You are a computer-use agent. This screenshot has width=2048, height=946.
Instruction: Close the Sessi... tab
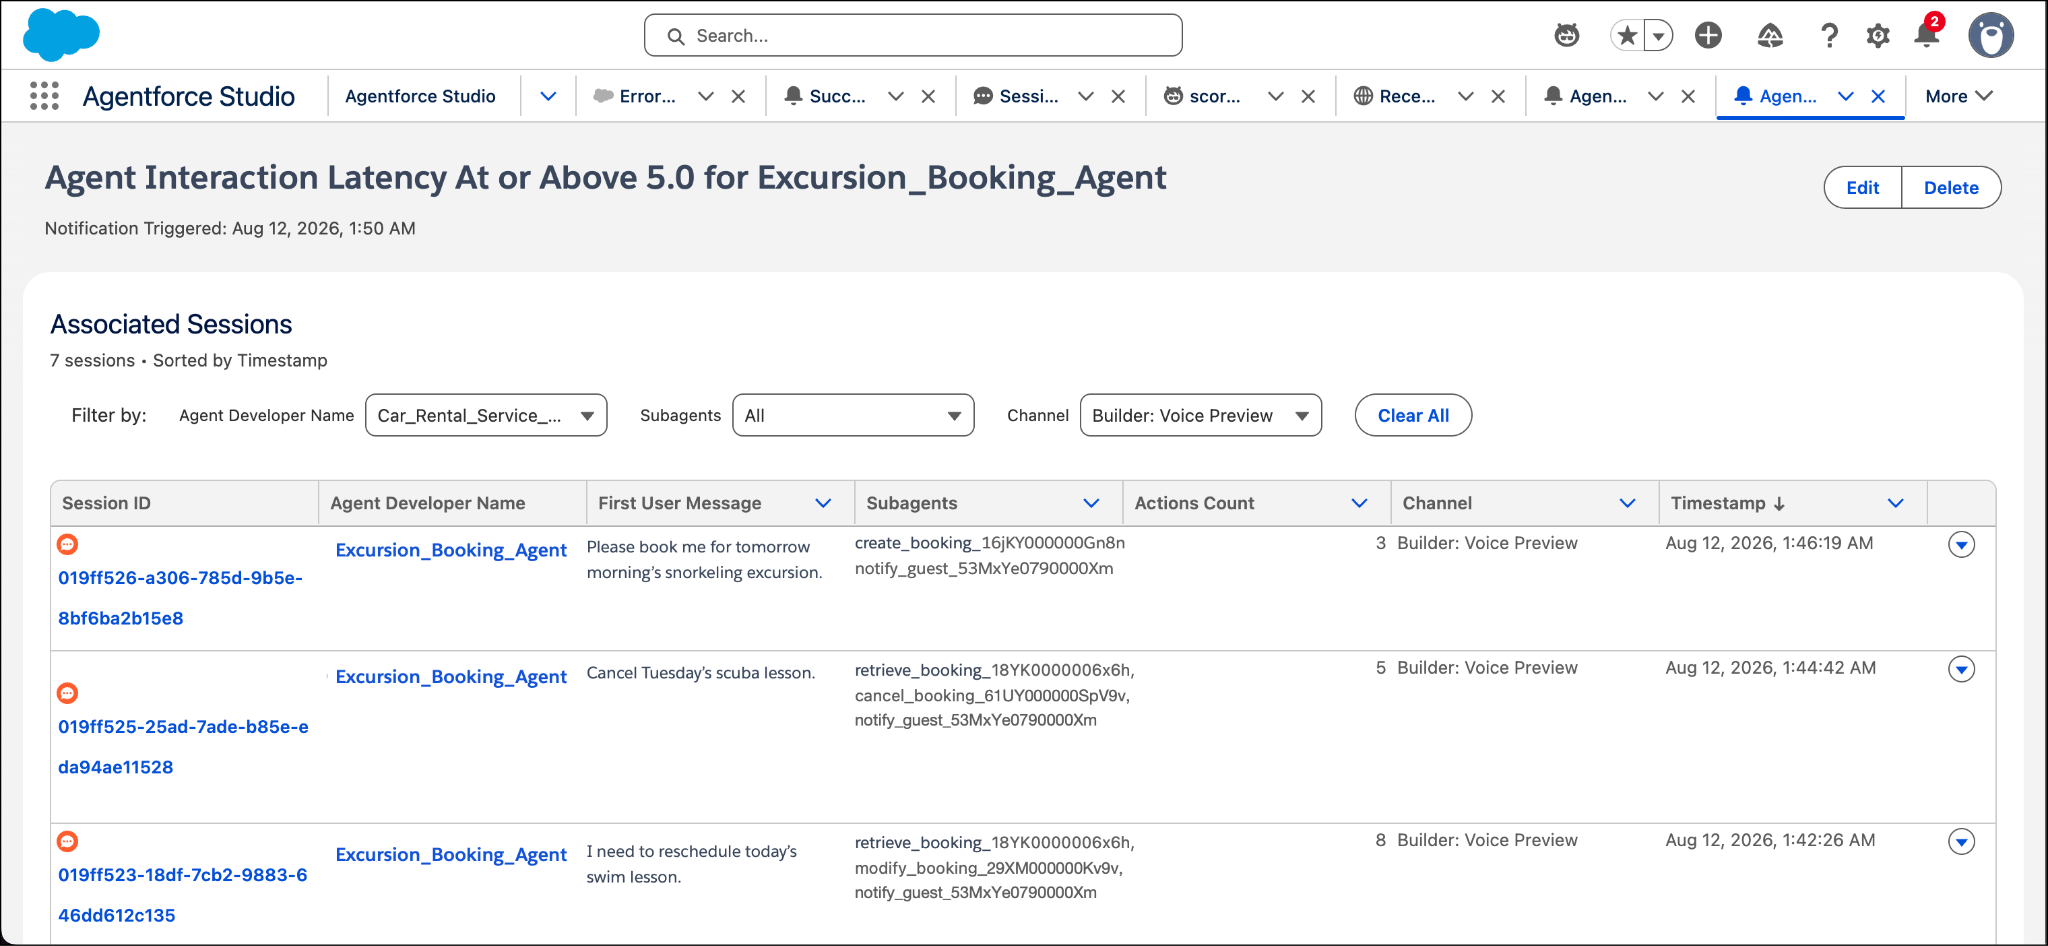click(1118, 96)
